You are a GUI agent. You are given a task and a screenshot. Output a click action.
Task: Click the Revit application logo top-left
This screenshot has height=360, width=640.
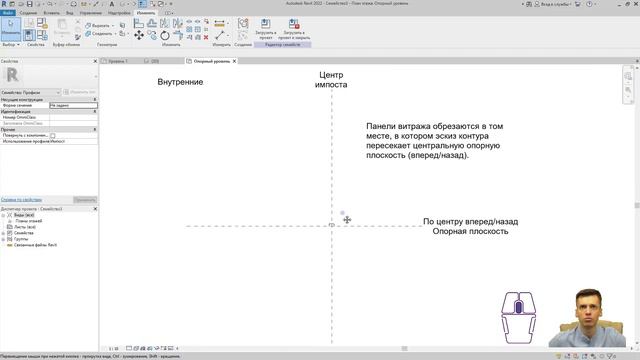(x=4, y=4)
